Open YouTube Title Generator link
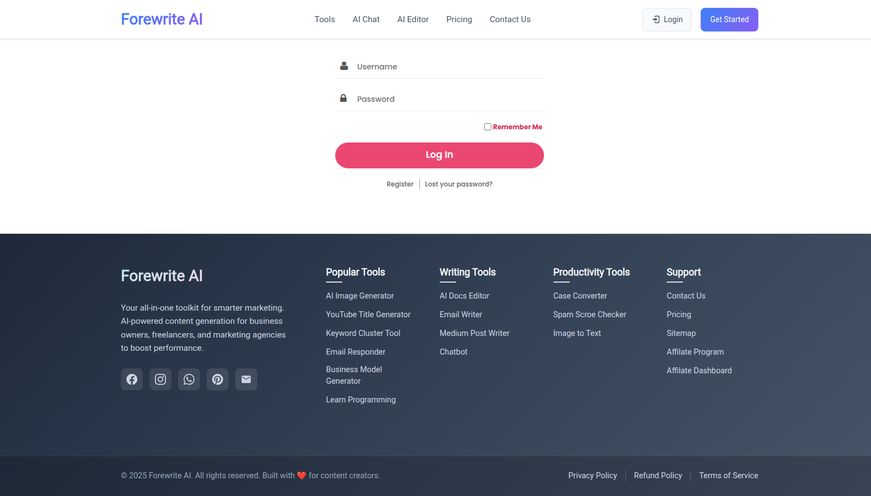The image size is (871, 496). [368, 314]
